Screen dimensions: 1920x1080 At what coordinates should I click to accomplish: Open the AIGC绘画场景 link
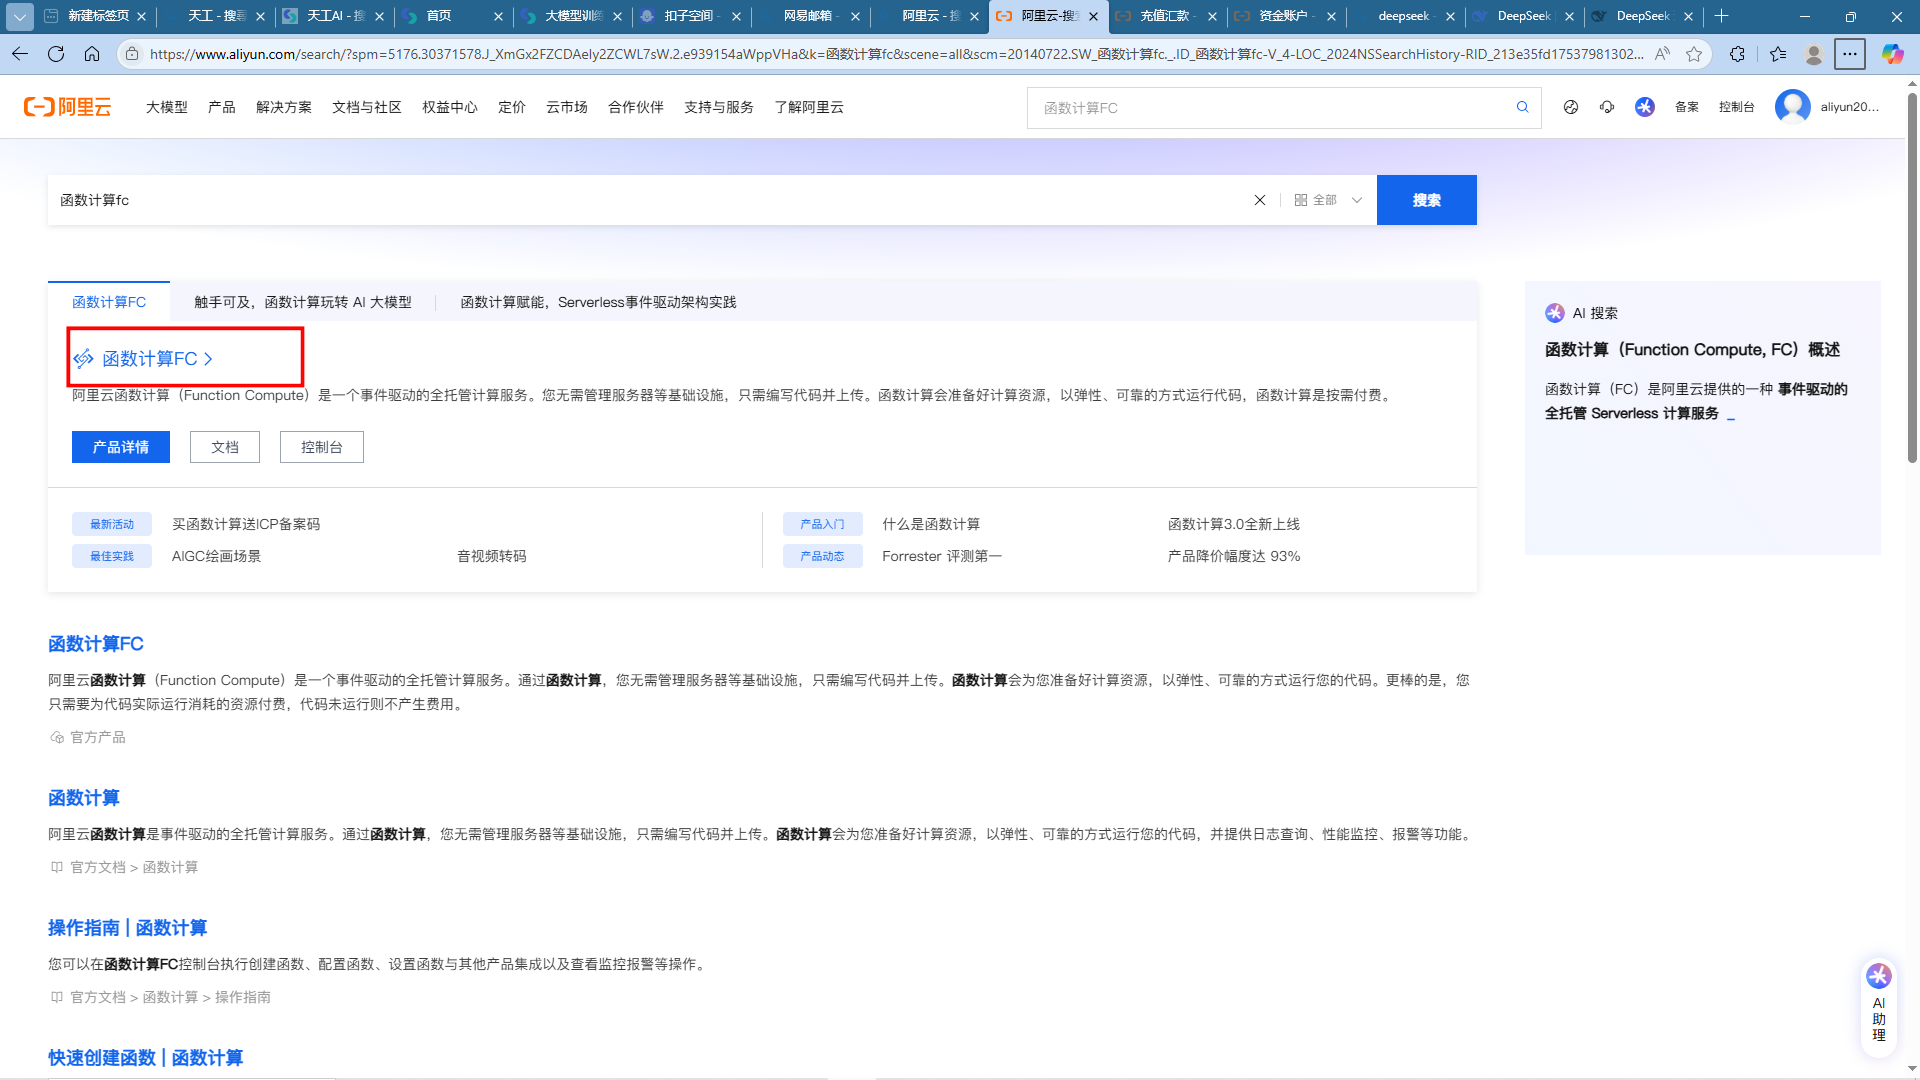click(x=216, y=556)
